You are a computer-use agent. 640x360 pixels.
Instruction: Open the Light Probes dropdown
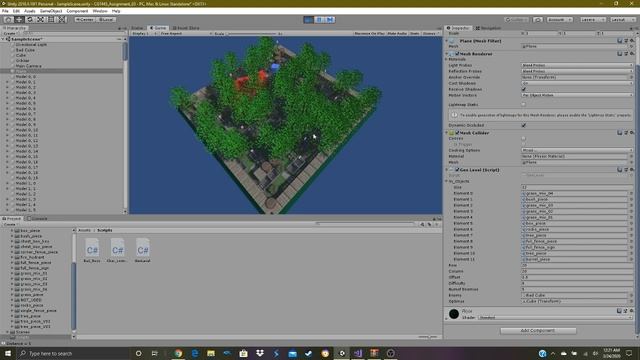pos(577,65)
